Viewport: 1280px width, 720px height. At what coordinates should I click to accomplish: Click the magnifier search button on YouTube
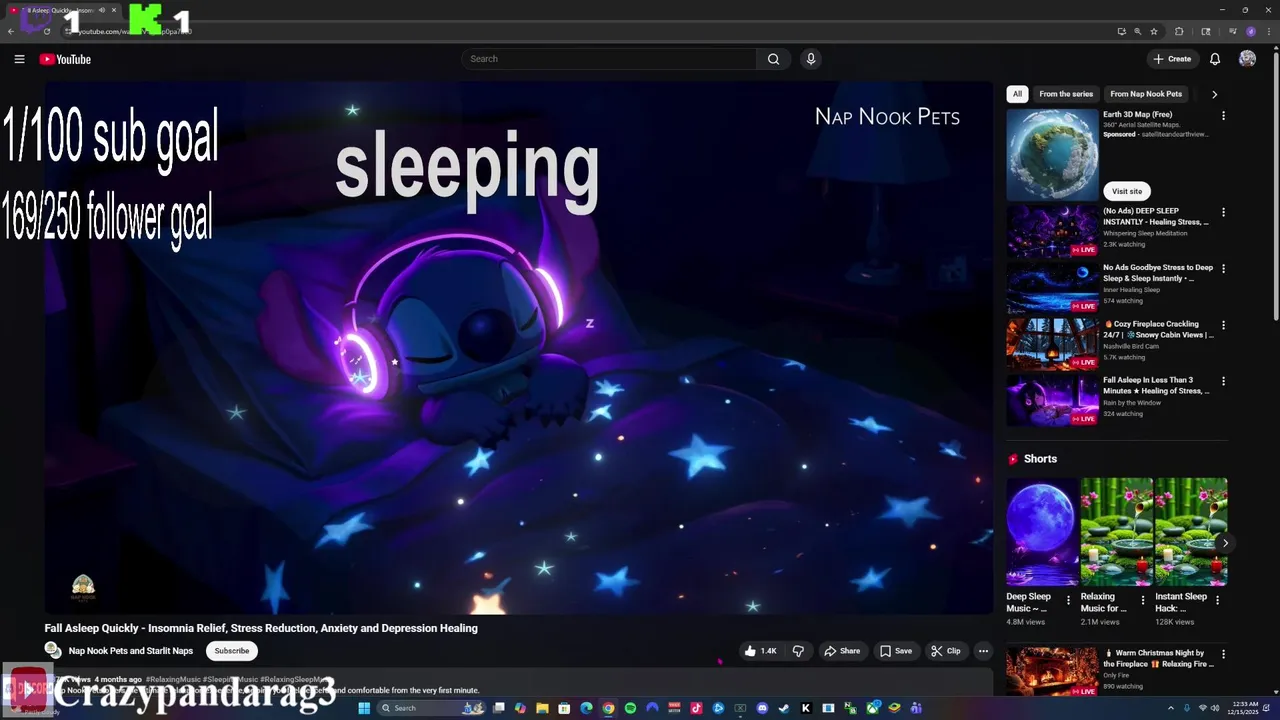click(x=773, y=59)
